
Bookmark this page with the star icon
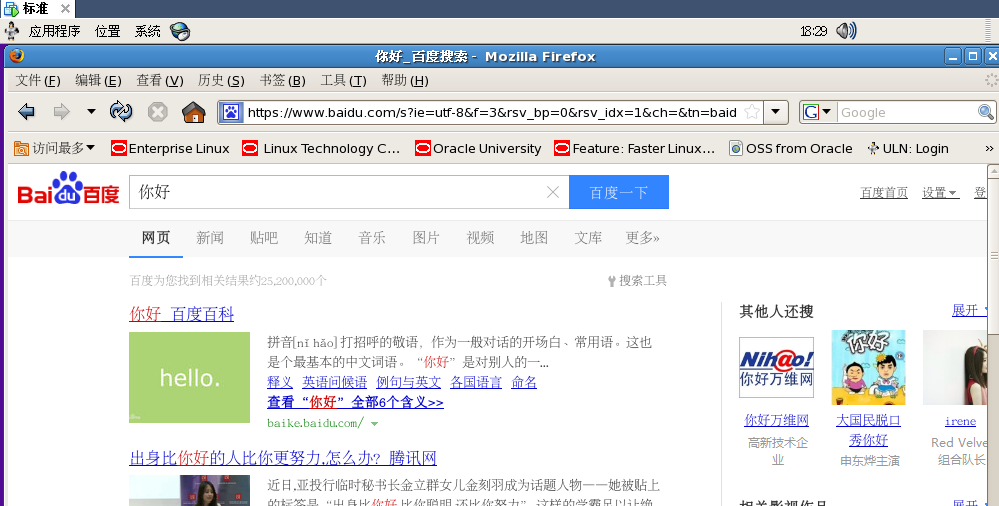(752, 112)
